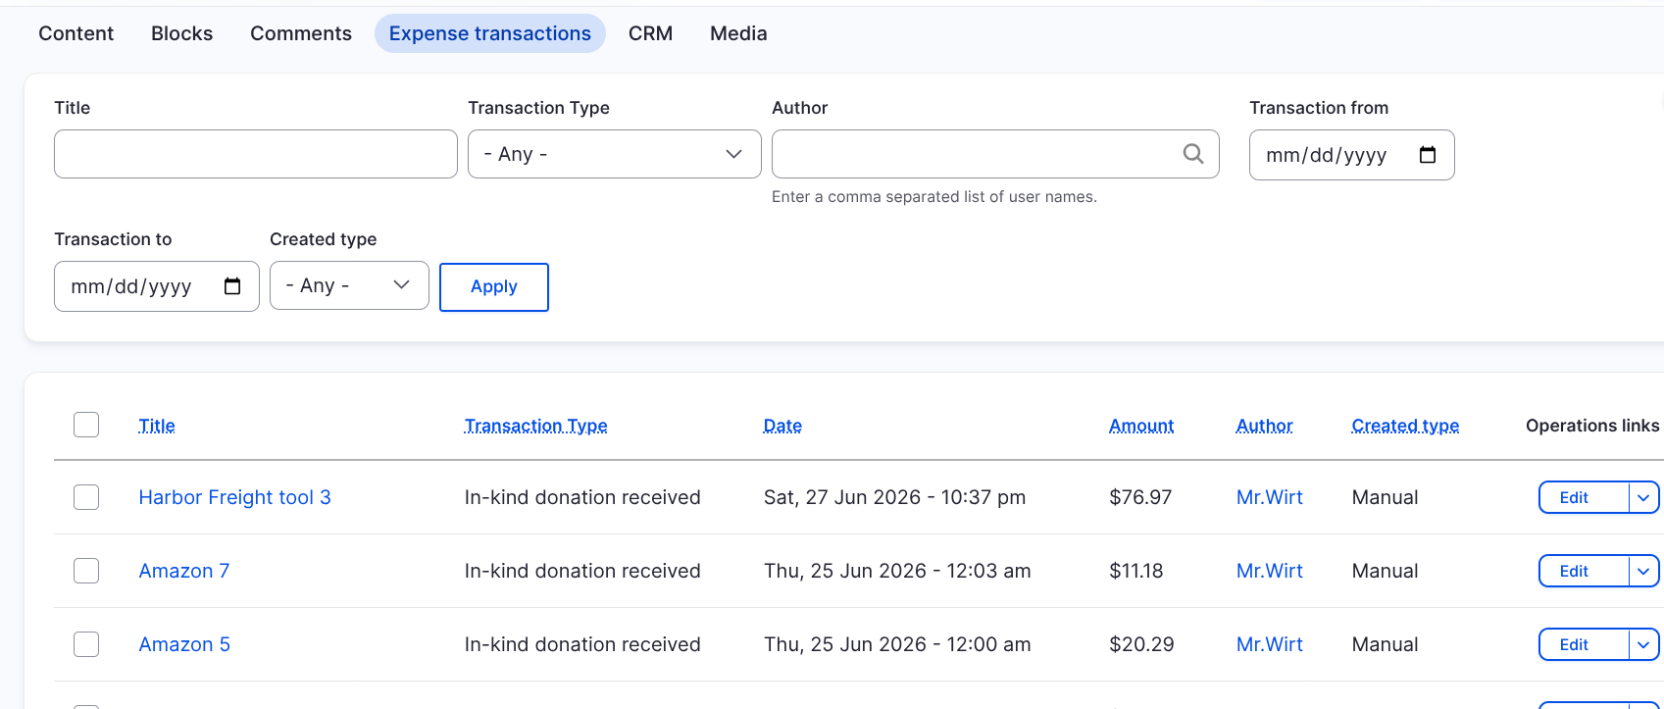This screenshot has width=1664, height=709.
Task: Sort table by Author column
Action: click(x=1264, y=426)
